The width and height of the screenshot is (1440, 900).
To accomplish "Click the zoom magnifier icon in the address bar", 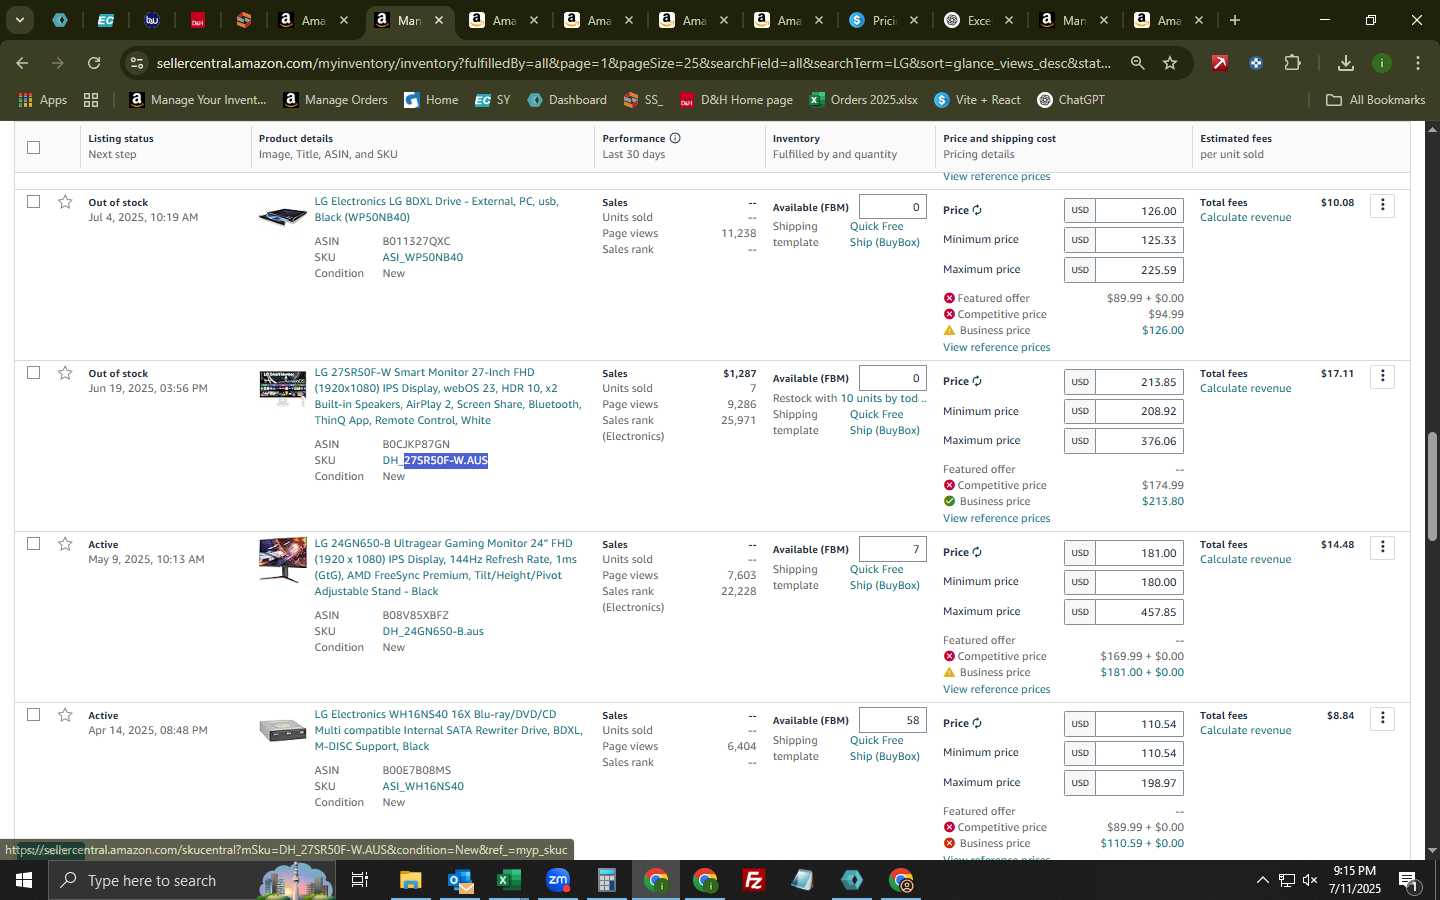I will point(1138,63).
